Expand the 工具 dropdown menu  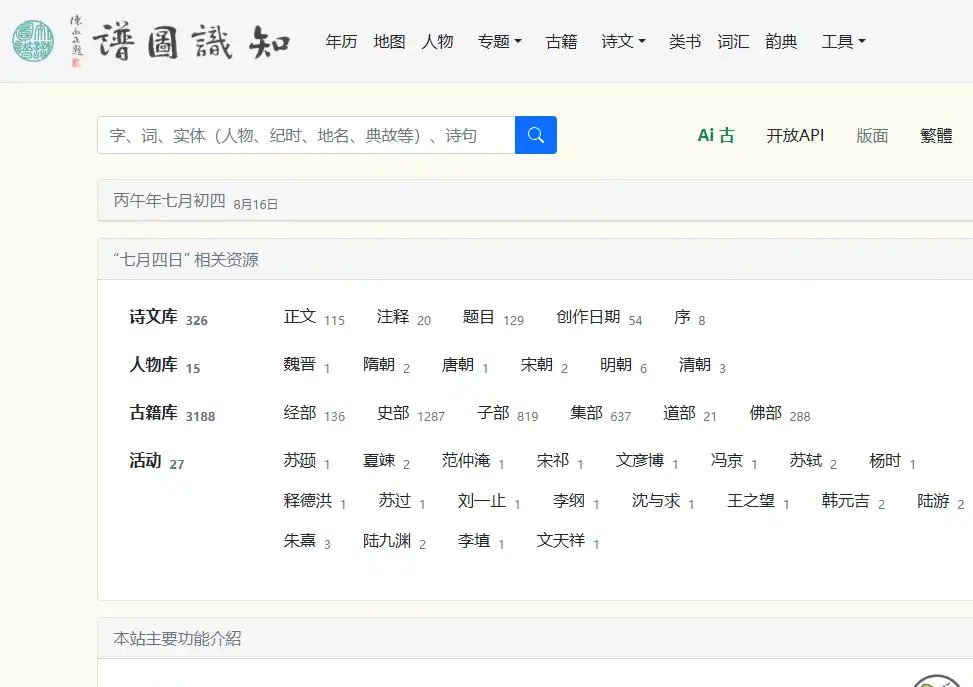tap(843, 42)
